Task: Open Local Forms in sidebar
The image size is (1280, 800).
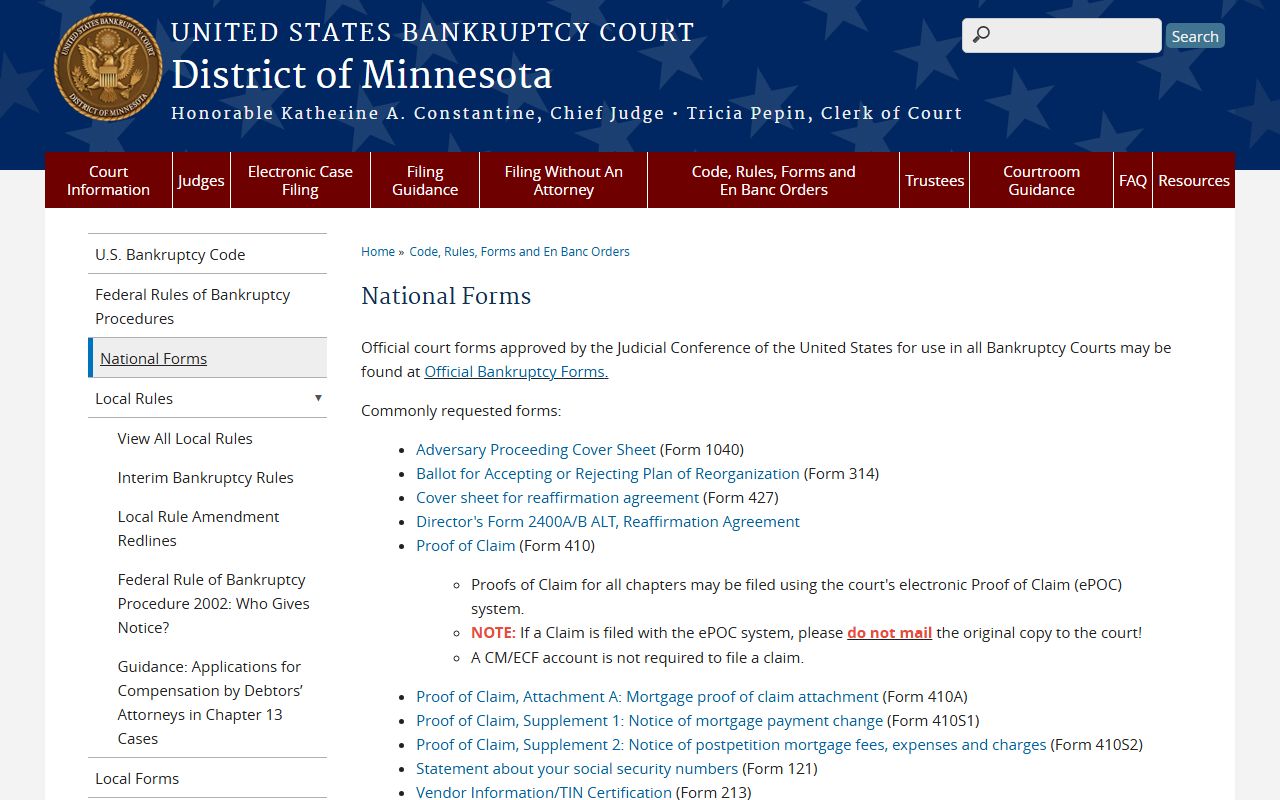Action: pyautogui.click(x=207, y=778)
